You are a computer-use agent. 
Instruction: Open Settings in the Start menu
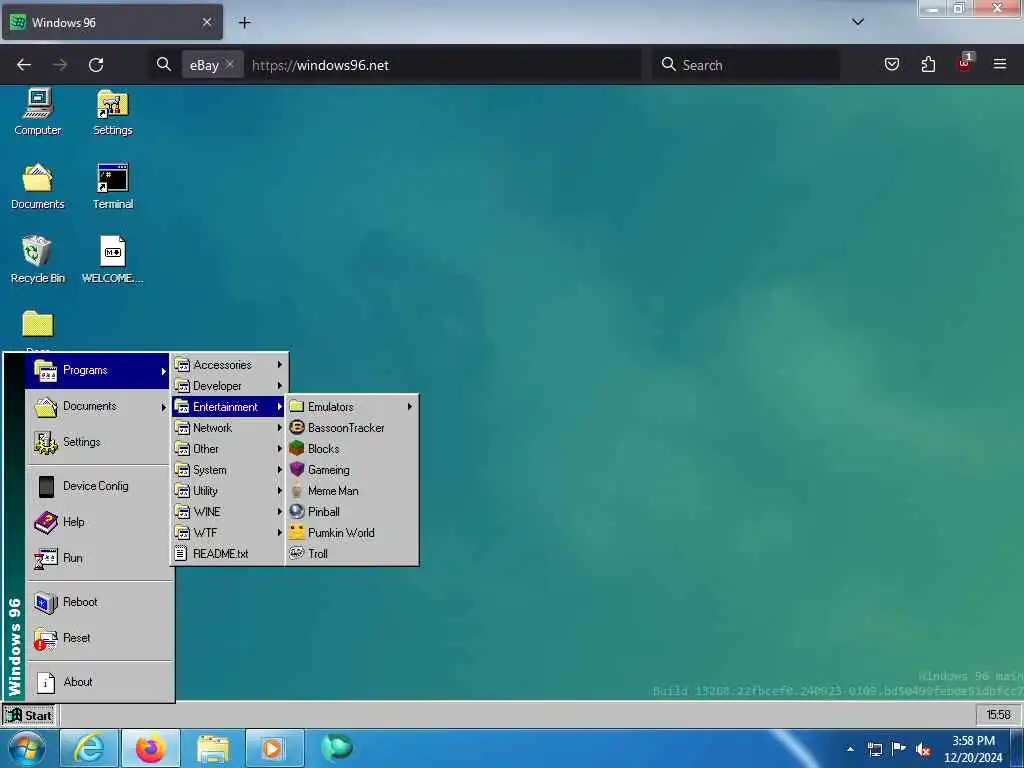99,442
